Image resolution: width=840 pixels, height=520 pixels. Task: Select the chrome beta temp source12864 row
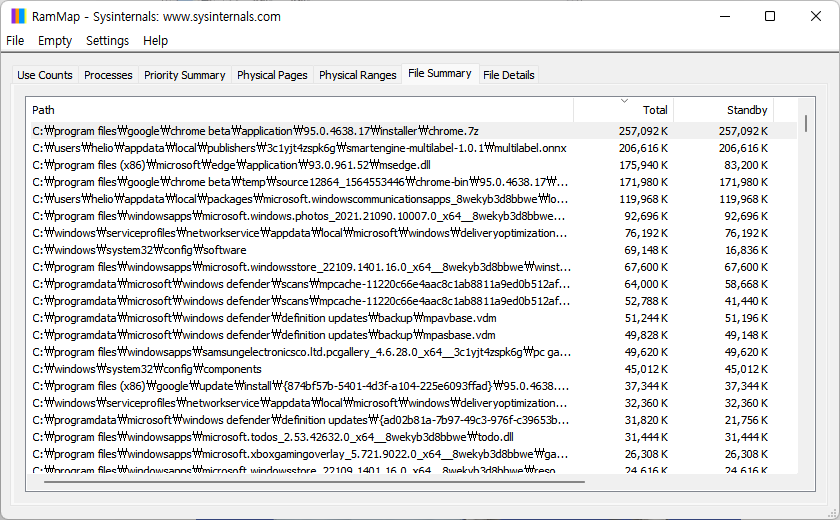tap(414, 182)
